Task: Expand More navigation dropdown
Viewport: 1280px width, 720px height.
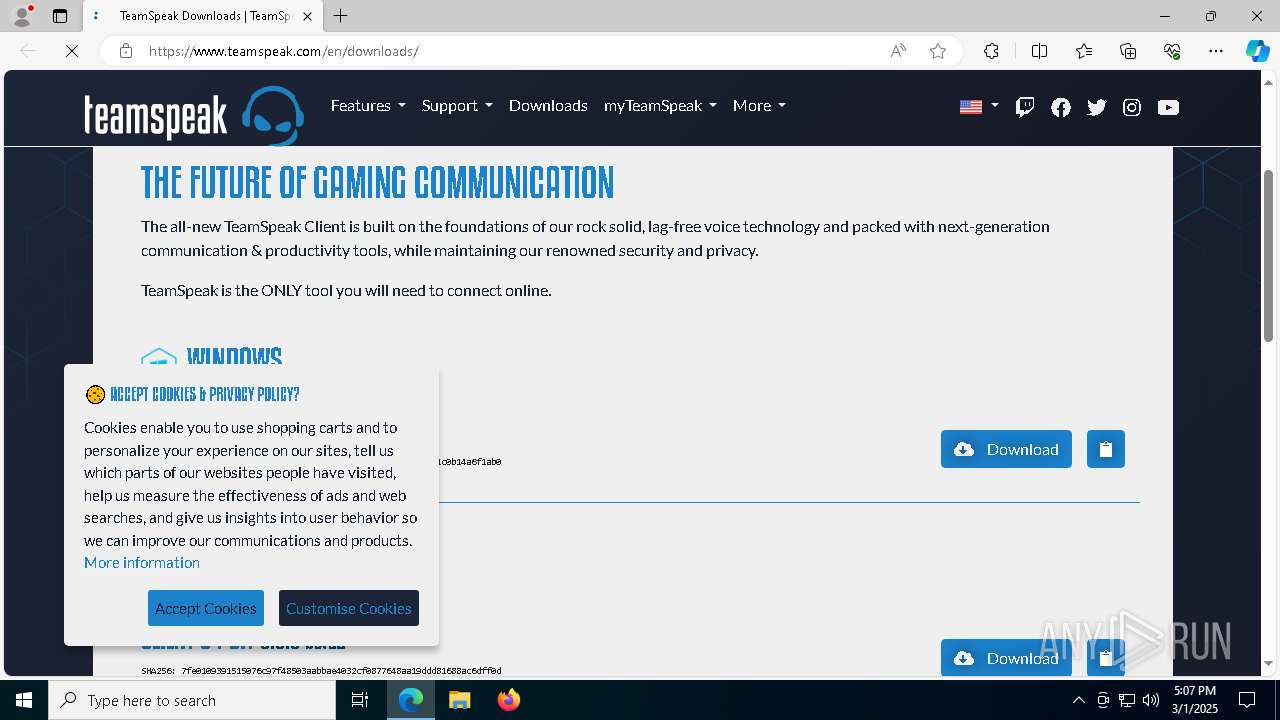Action: point(759,106)
